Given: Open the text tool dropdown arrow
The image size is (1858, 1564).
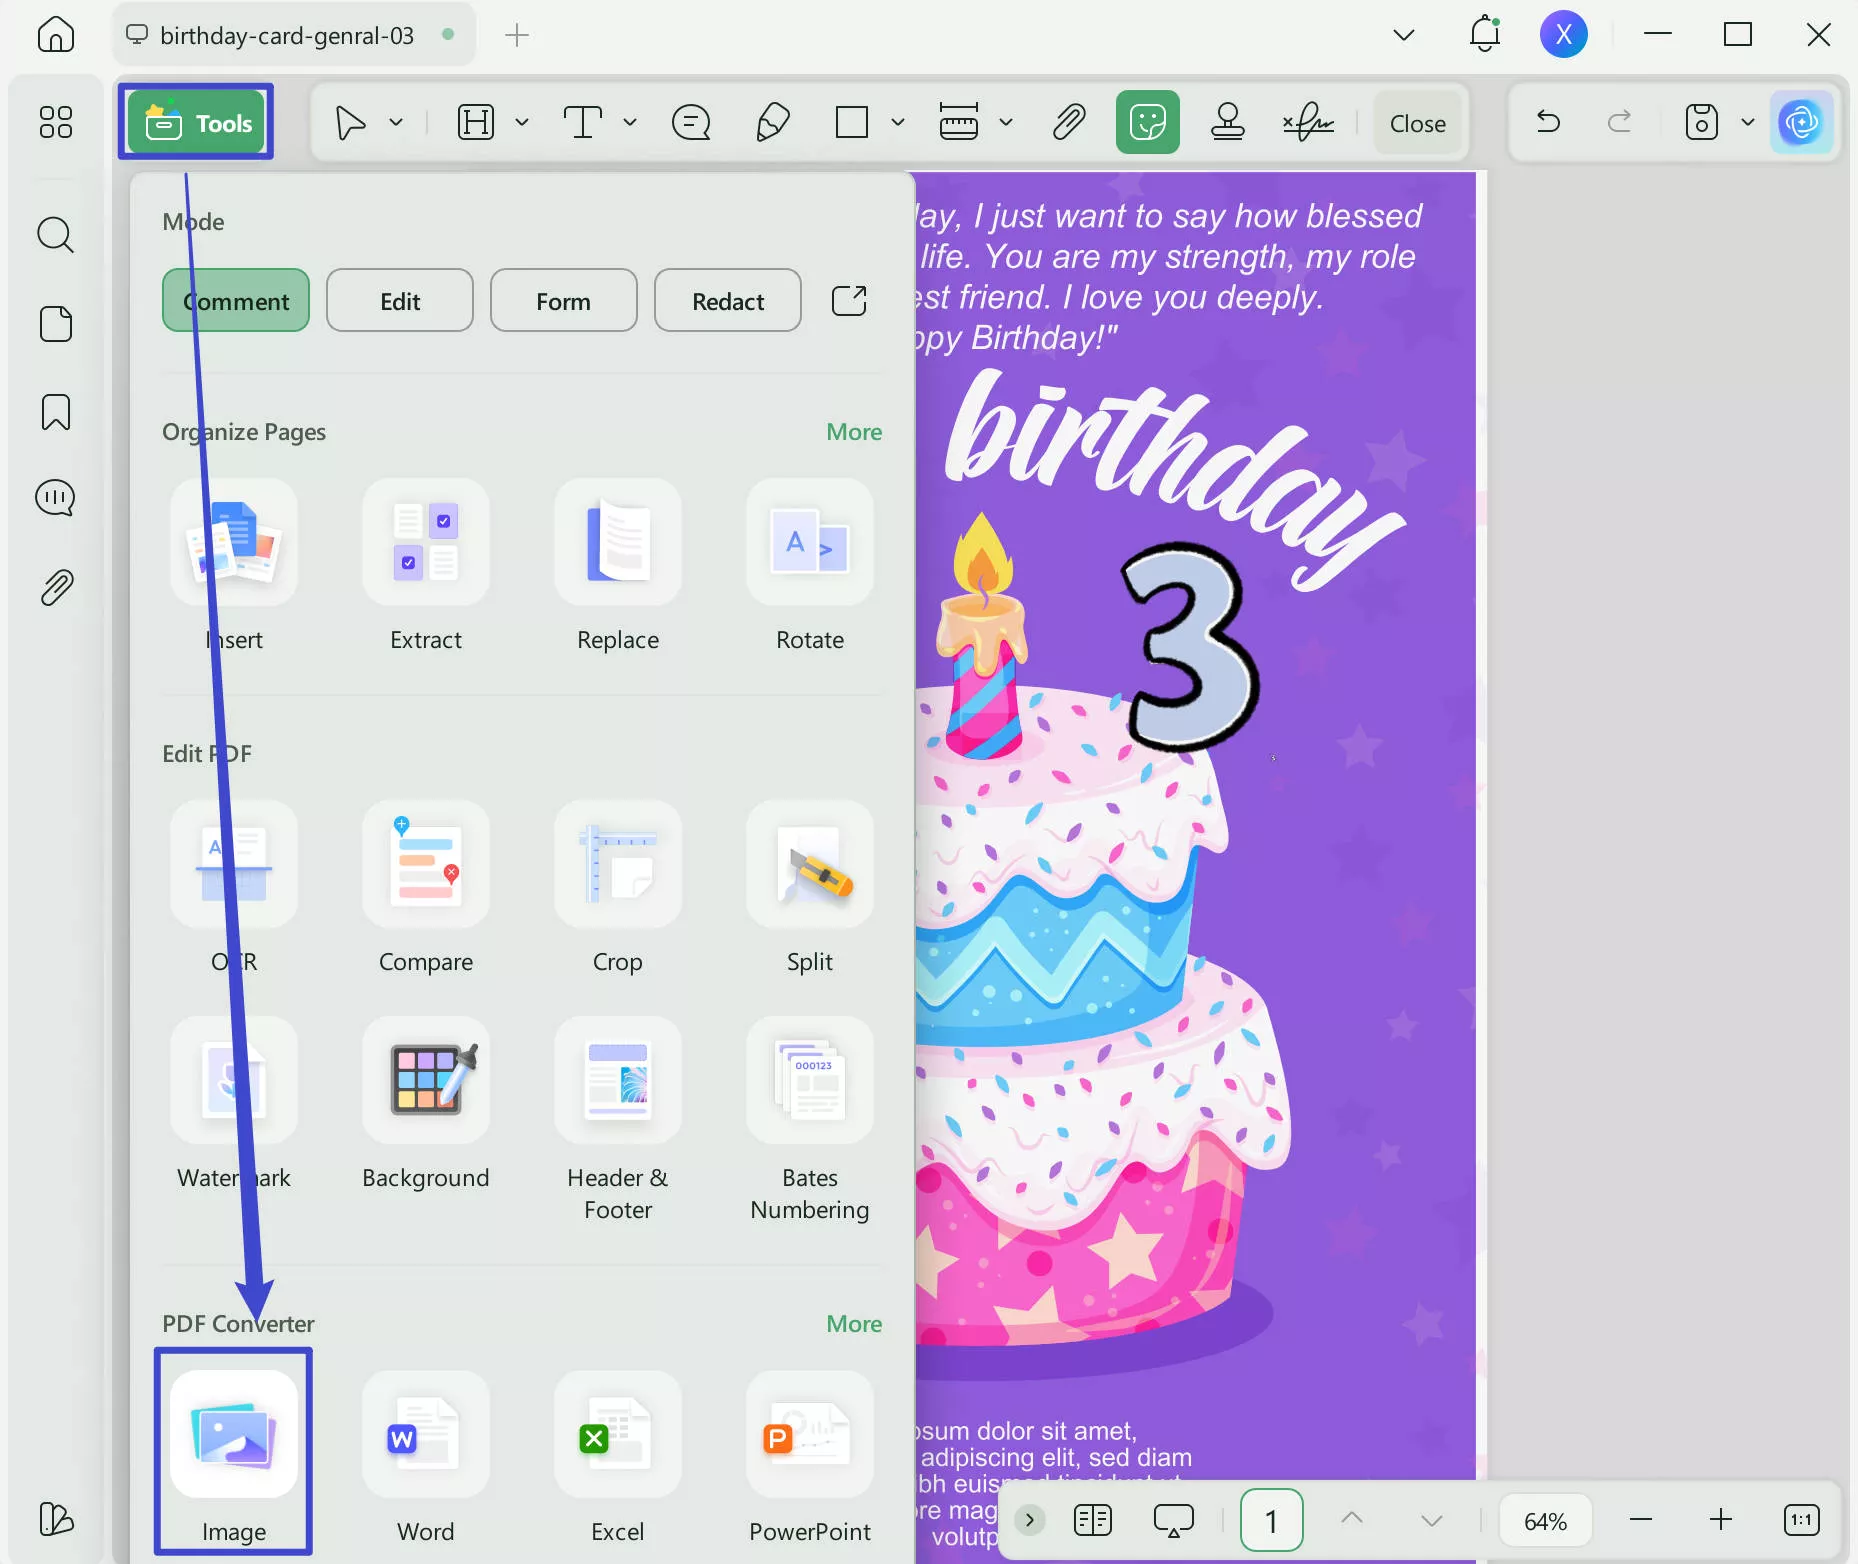Looking at the screenshot, I should pyautogui.click(x=630, y=122).
